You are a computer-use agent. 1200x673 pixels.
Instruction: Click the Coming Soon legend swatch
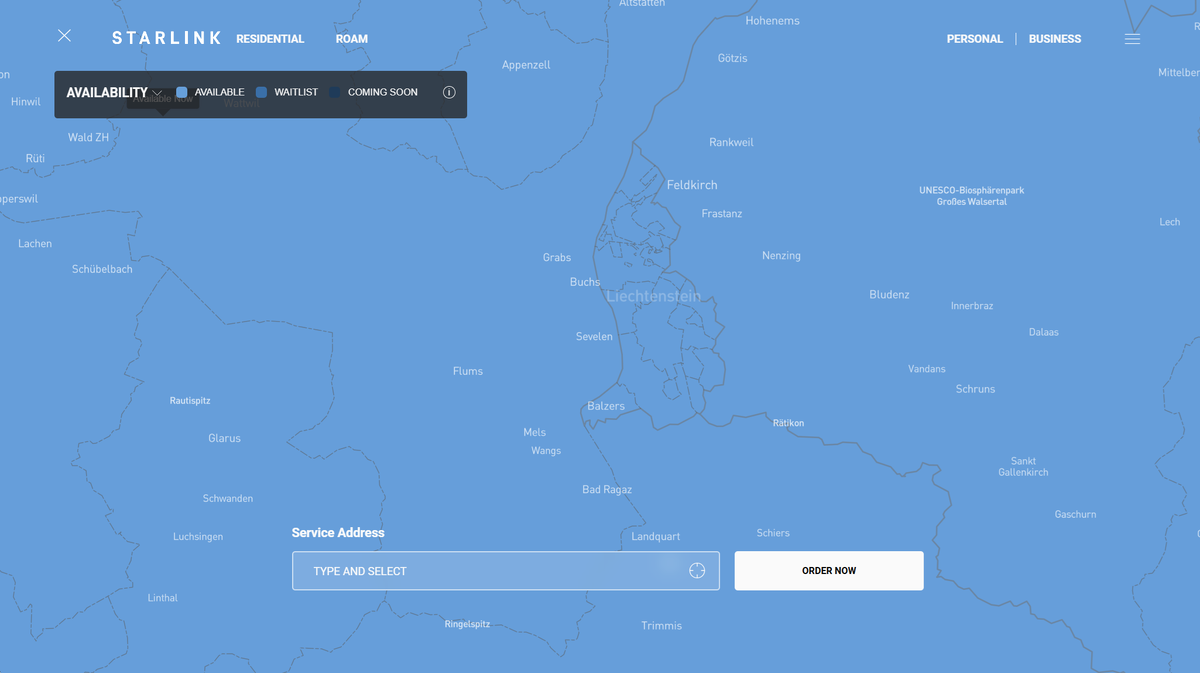(x=335, y=92)
